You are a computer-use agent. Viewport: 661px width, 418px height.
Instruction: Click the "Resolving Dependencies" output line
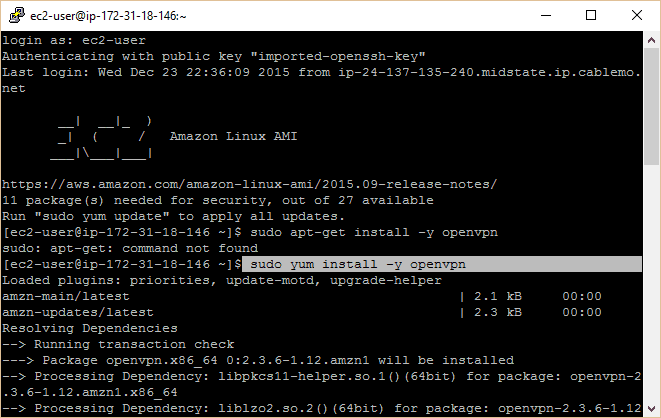[90, 328]
